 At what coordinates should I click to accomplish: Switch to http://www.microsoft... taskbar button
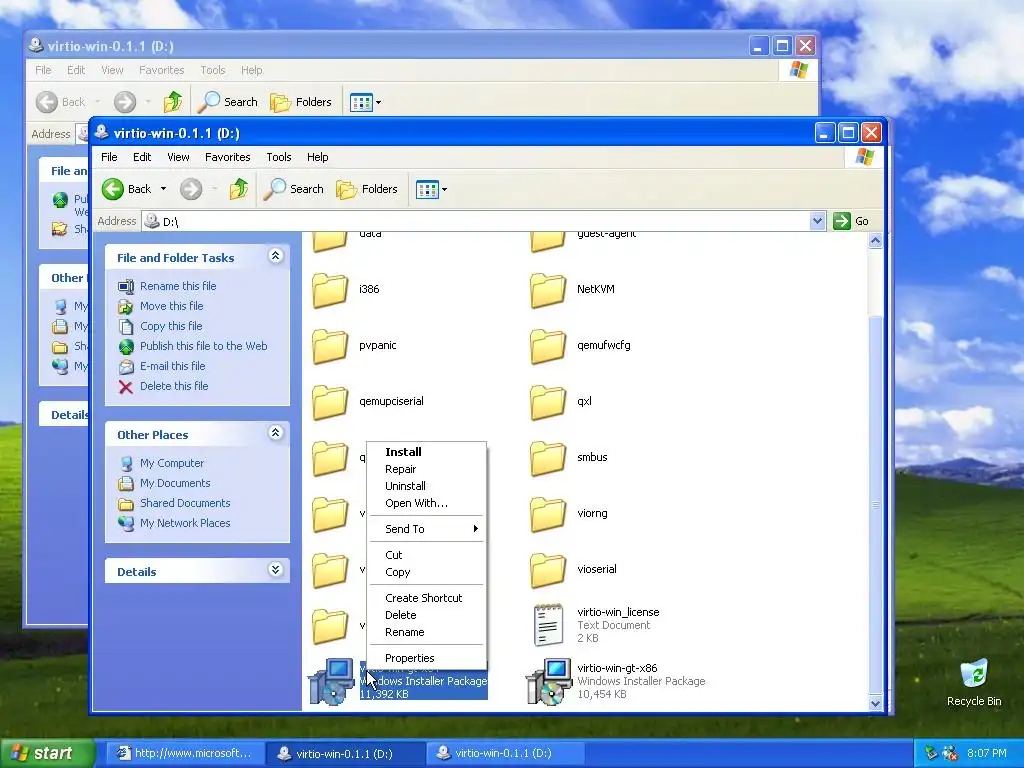(x=184, y=754)
